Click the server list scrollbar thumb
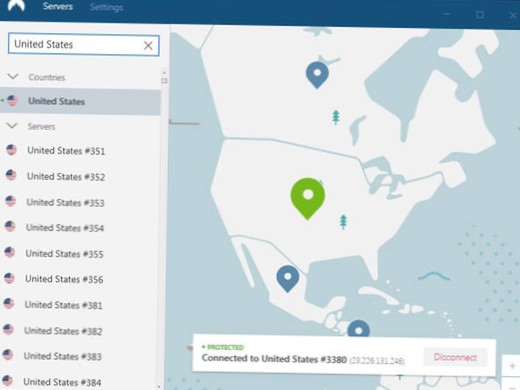Screen dimensions: 520x390 point(164,81)
